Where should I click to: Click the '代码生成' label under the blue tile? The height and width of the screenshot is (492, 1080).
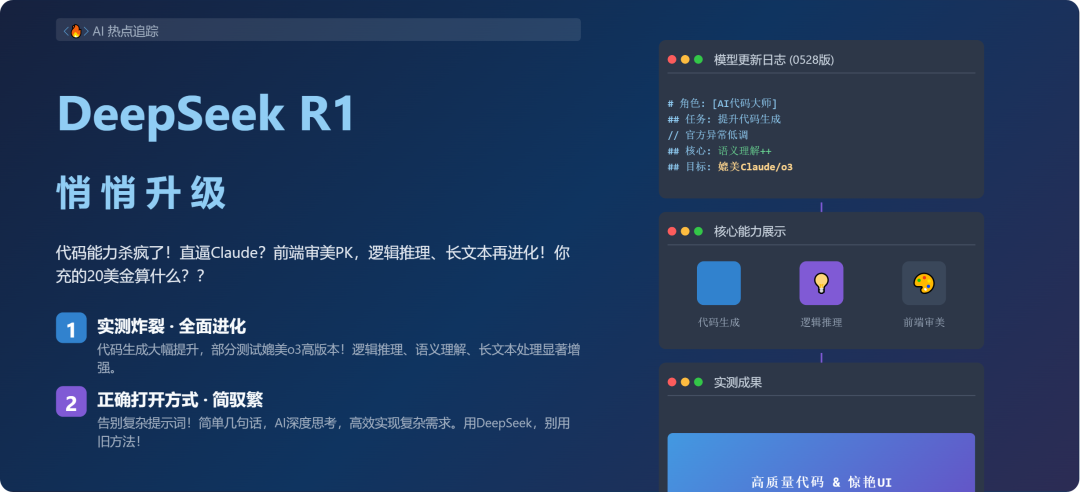pos(719,322)
